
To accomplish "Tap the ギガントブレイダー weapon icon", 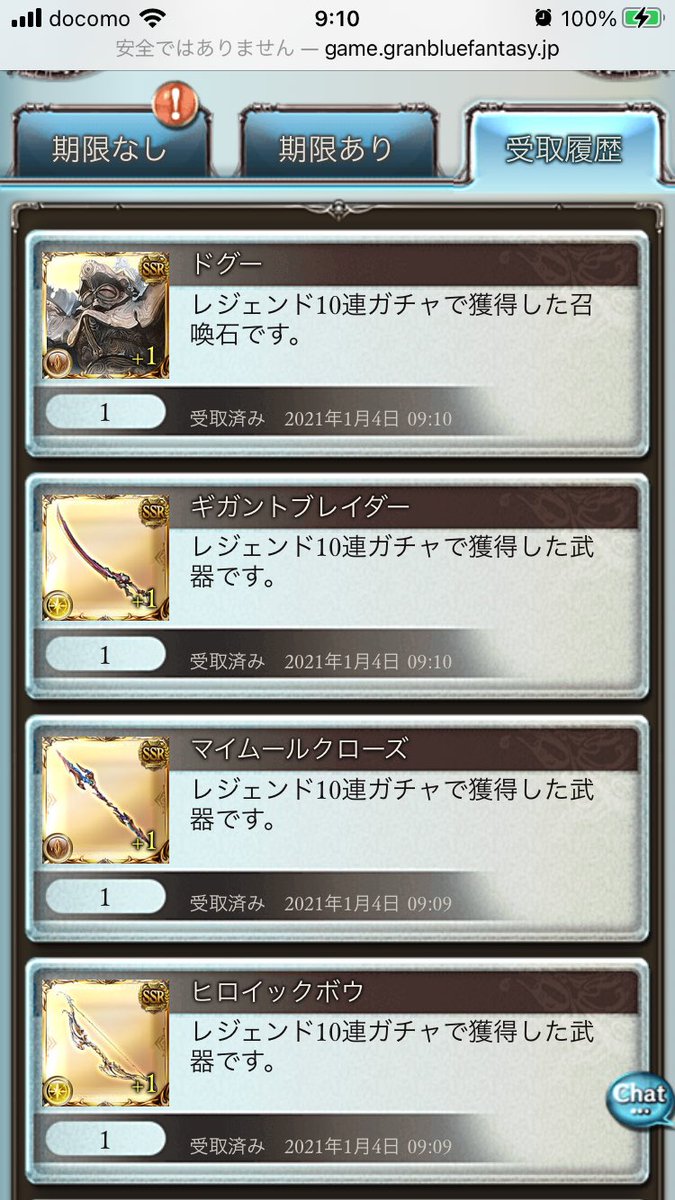I will click(106, 557).
